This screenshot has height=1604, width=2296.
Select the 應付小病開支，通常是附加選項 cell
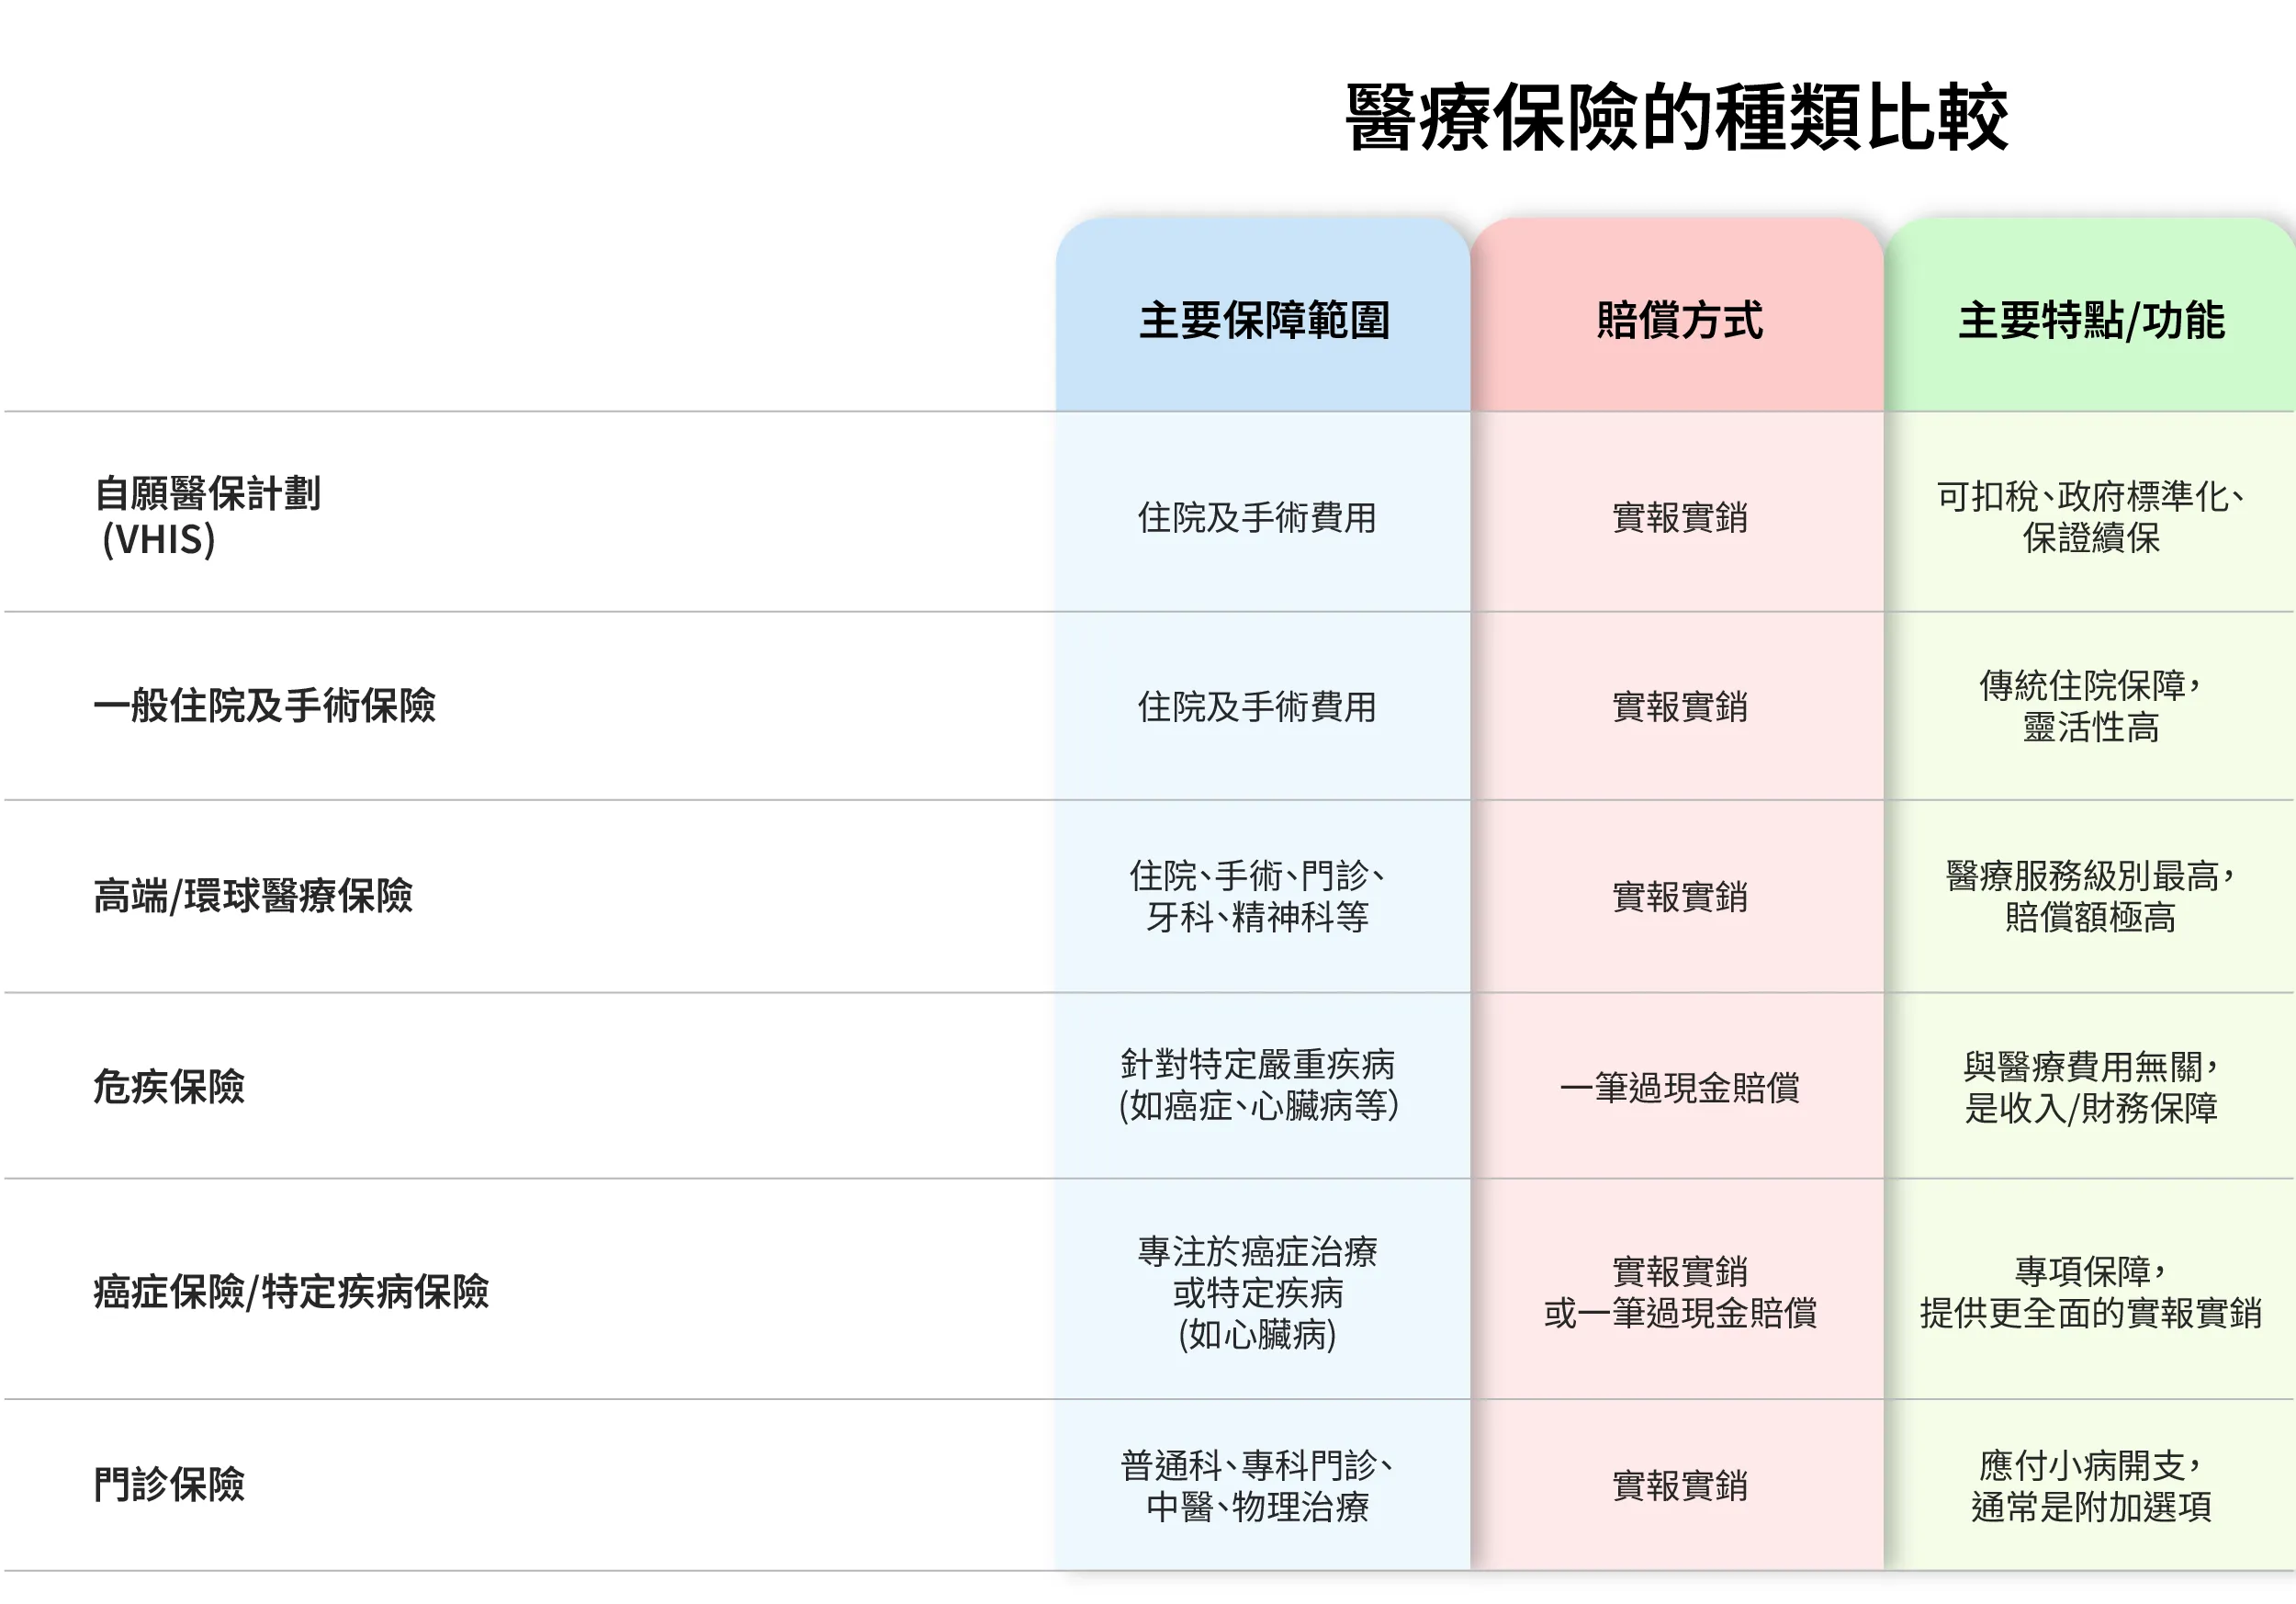tap(2091, 1486)
